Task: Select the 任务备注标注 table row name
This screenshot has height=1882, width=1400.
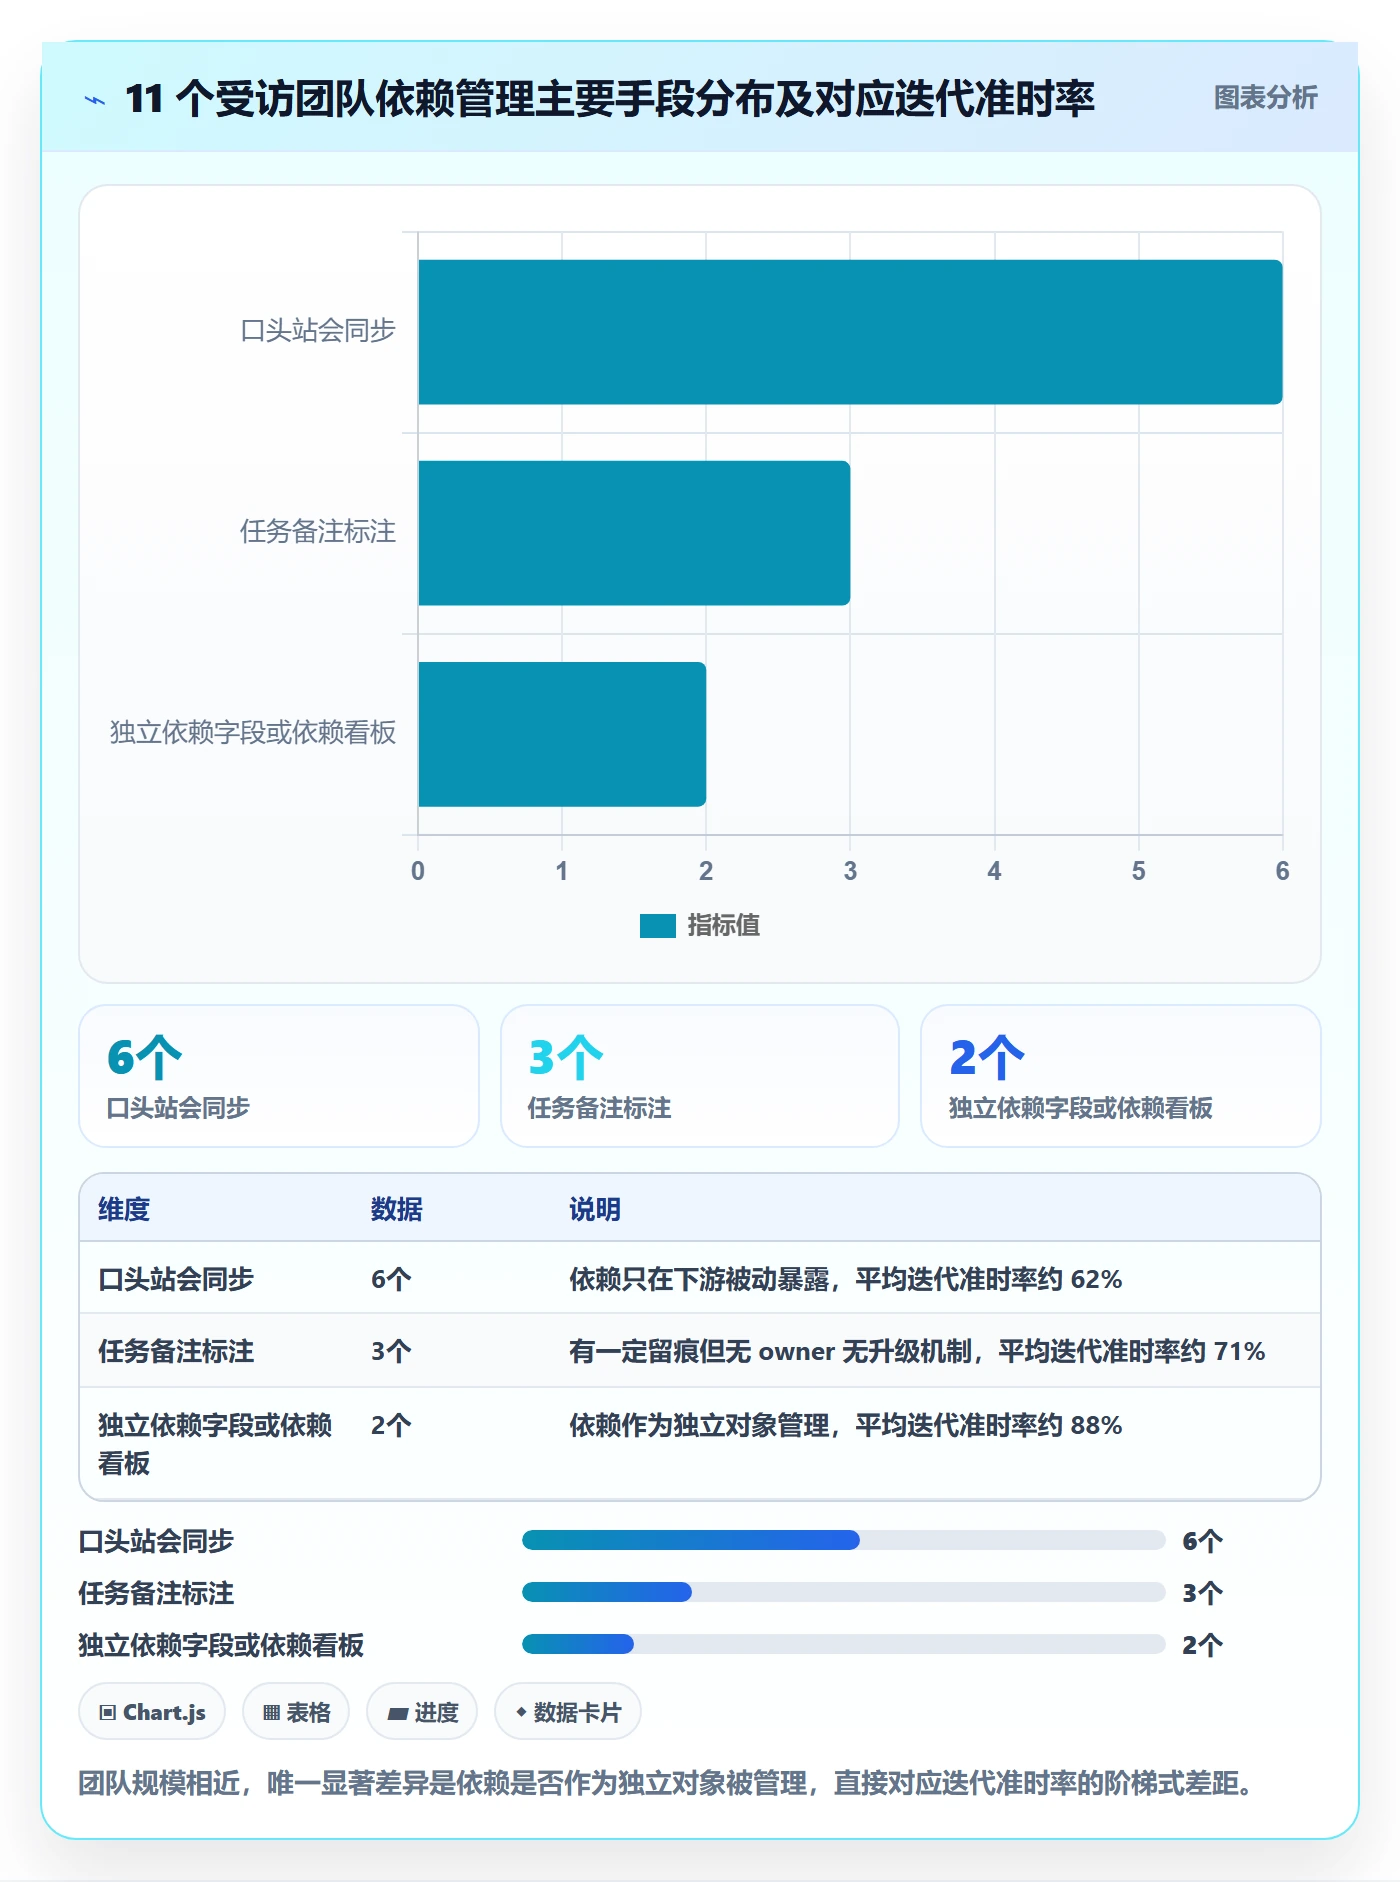Action: click(x=176, y=1351)
